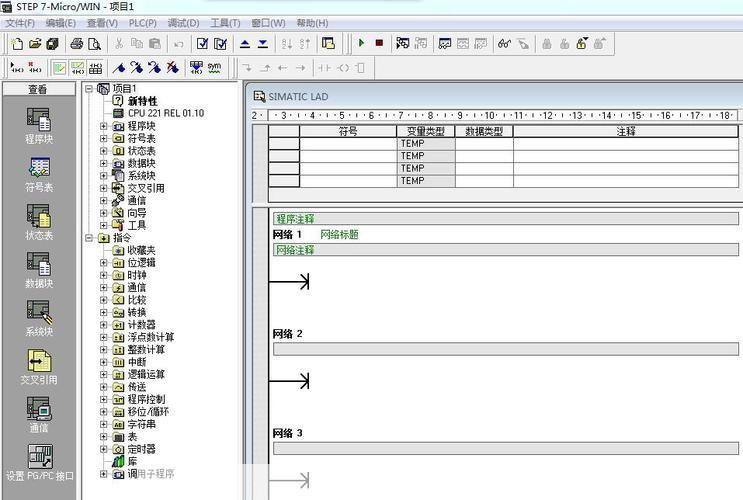Select CPU 221 REL 01.10 tree item
The height and width of the screenshot is (500, 743).
pyautogui.click(x=166, y=113)
